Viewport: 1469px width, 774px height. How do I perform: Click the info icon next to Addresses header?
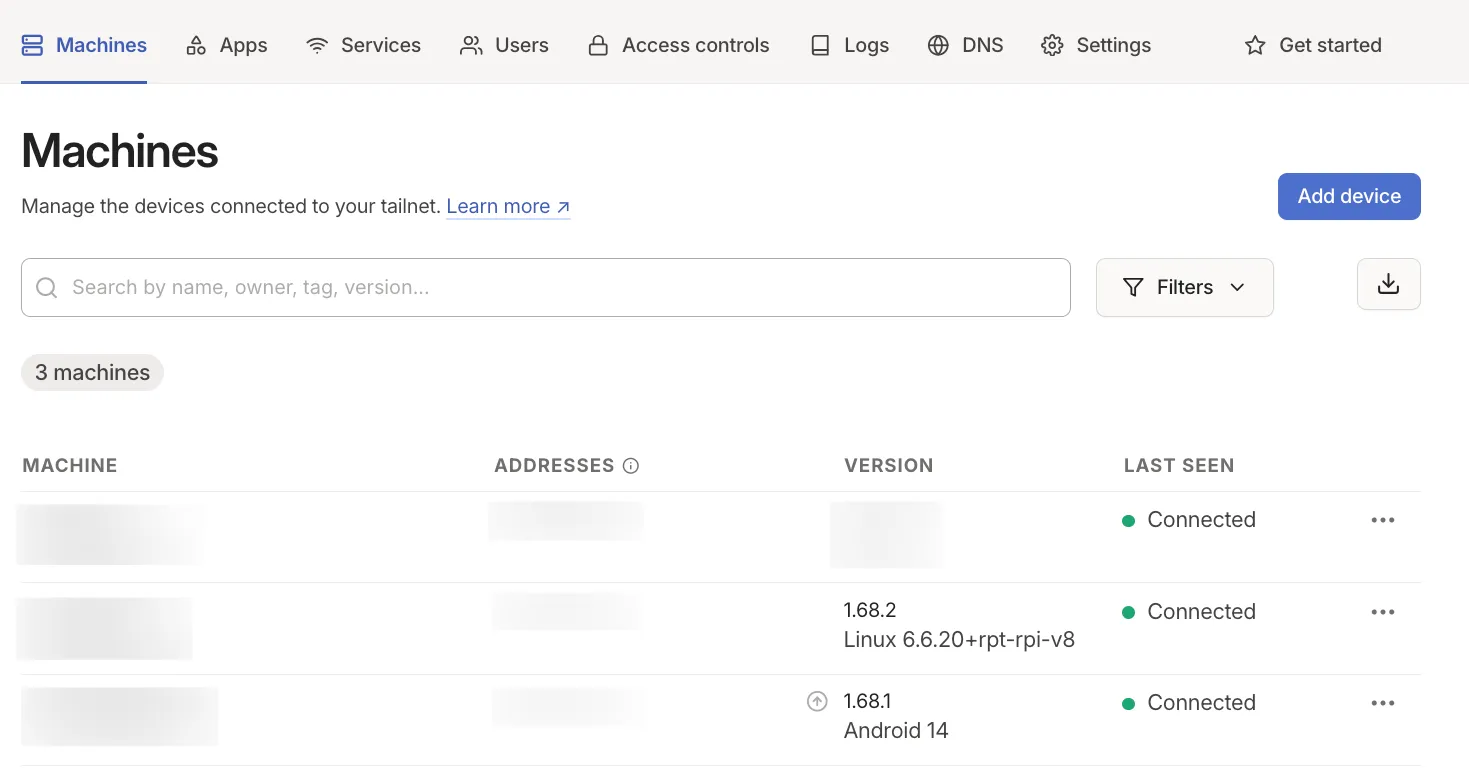coord(631,464)
